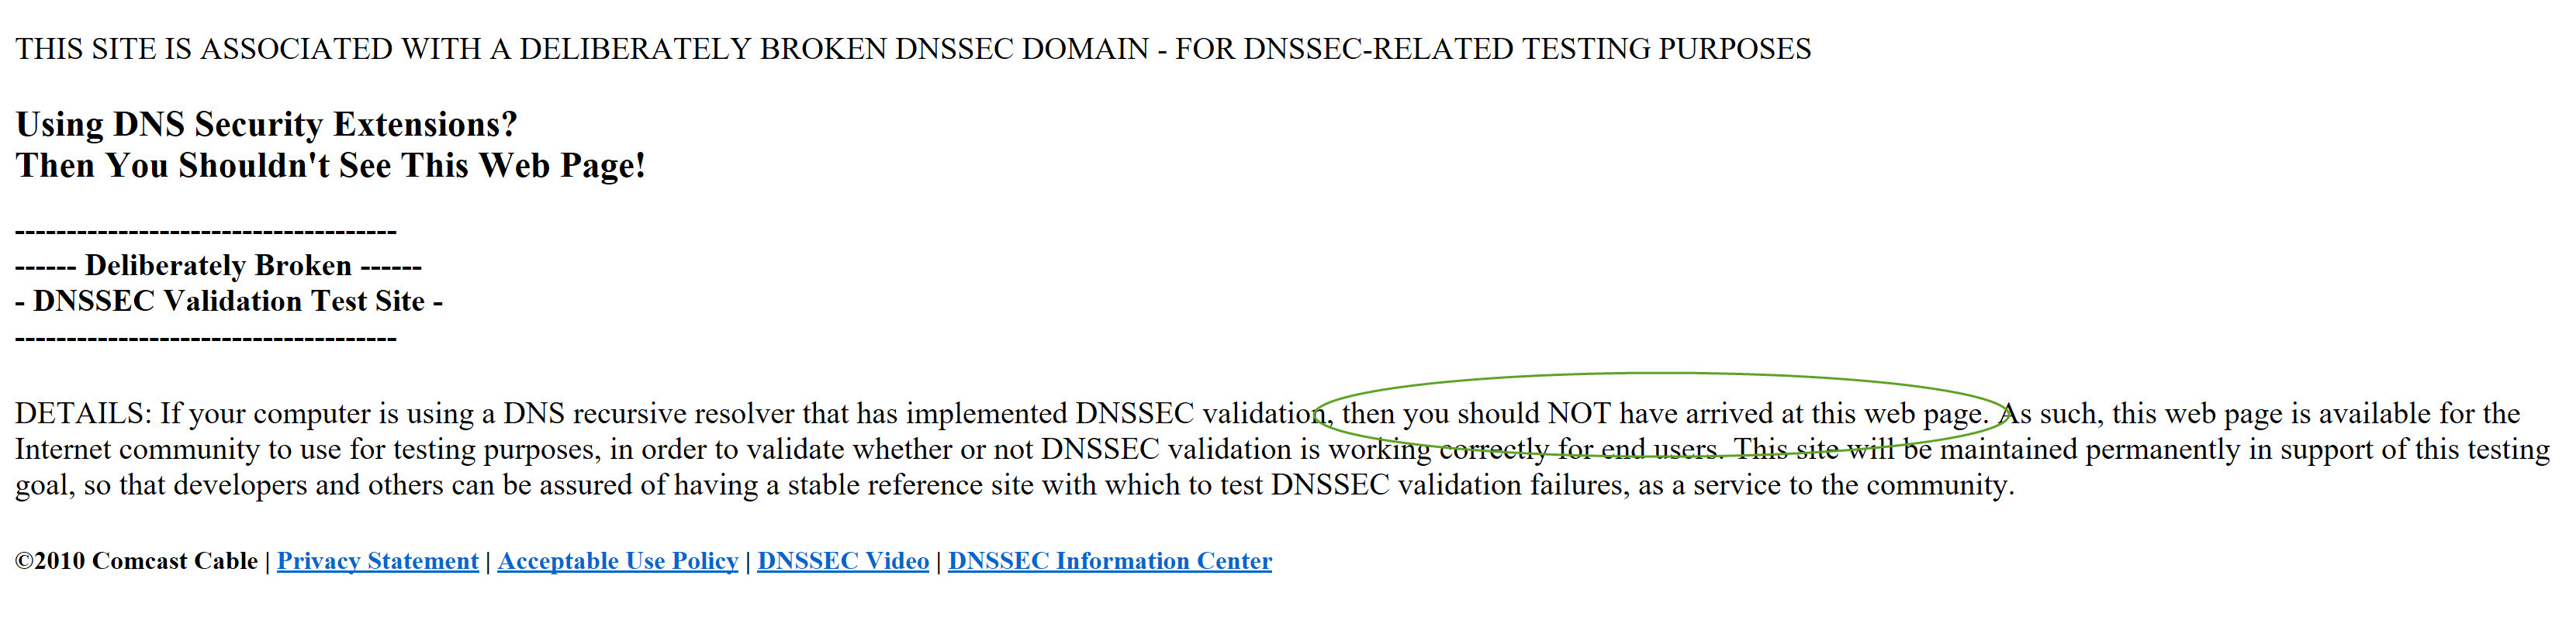Click the "Using DNS Security Extensions?" heading
2576x641 pixels.
tap(266, 124)
